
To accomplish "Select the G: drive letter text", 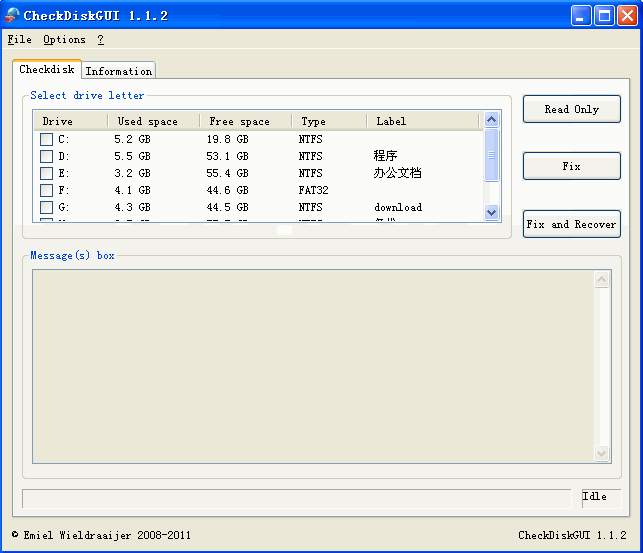I will click(x=64, y=207).
